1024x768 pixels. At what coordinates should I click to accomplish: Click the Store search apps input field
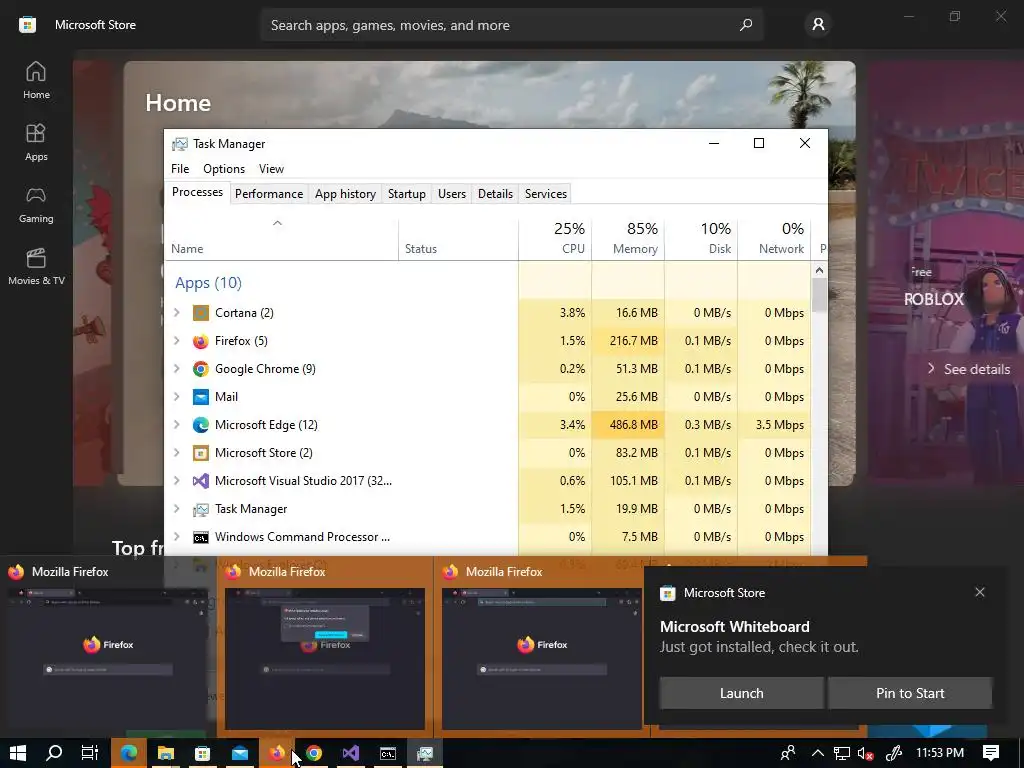pyautogui.click(x=511, y=25)
